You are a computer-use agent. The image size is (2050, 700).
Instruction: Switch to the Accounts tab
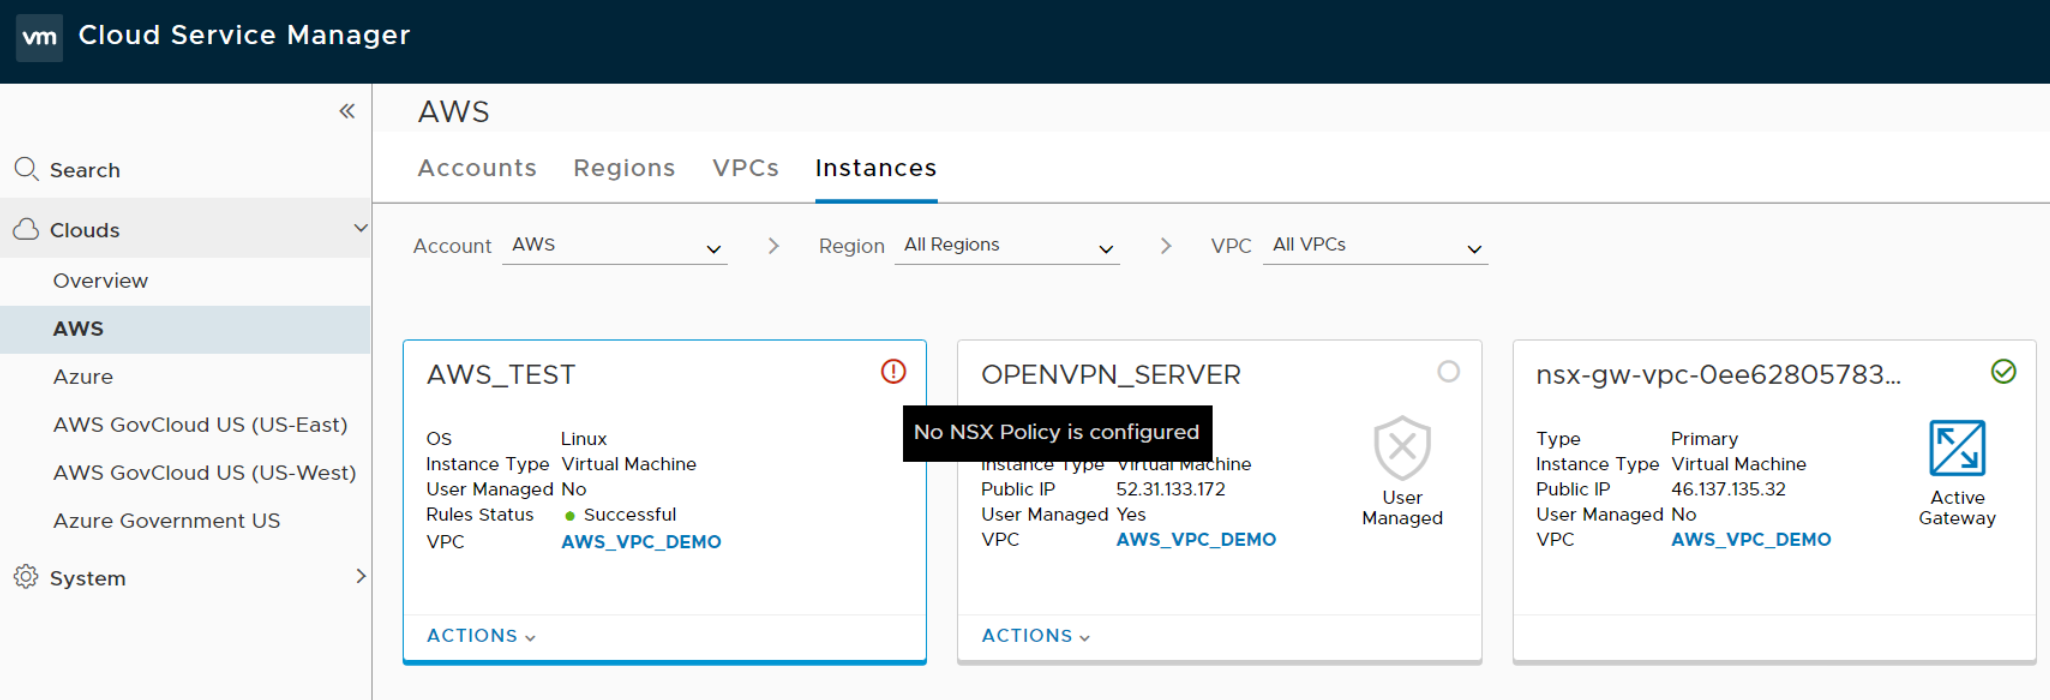point(477,168)
